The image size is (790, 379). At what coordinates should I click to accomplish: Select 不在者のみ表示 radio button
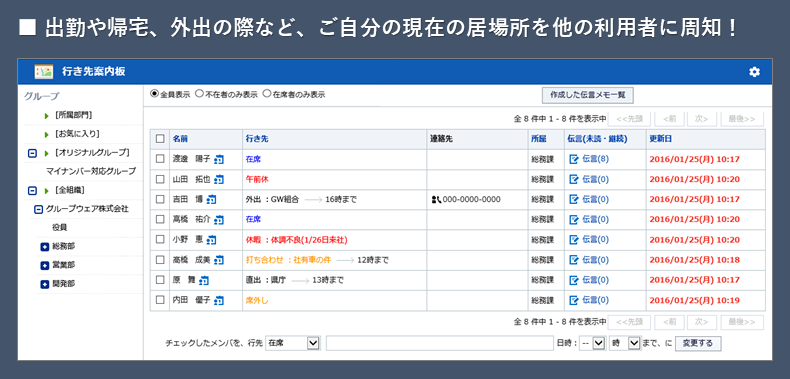[x=199, y=94]
